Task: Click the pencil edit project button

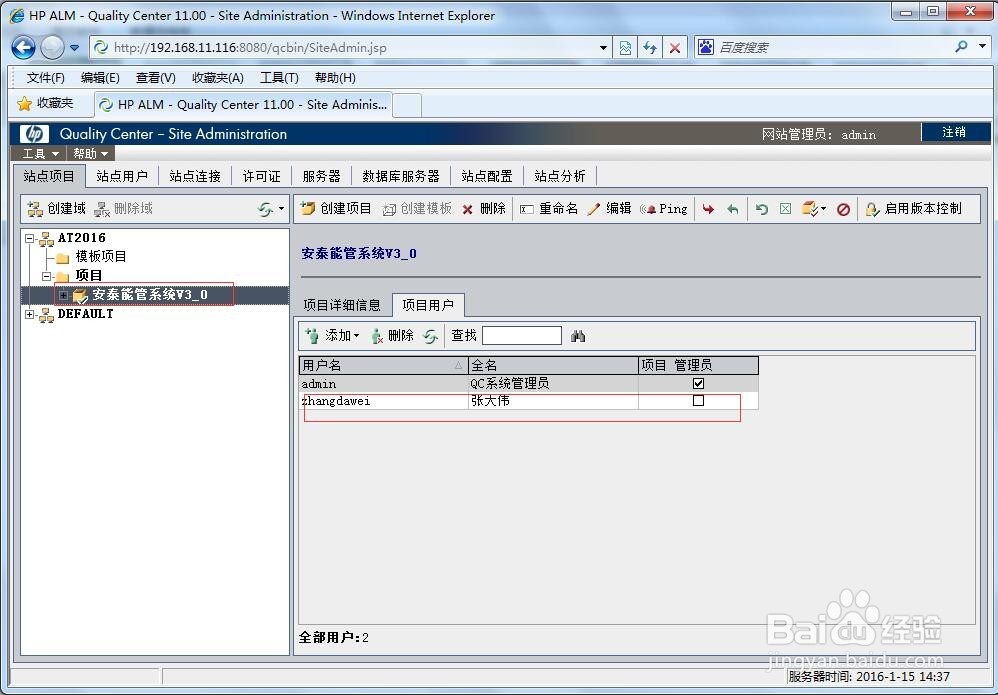Action: coord(609,209)
